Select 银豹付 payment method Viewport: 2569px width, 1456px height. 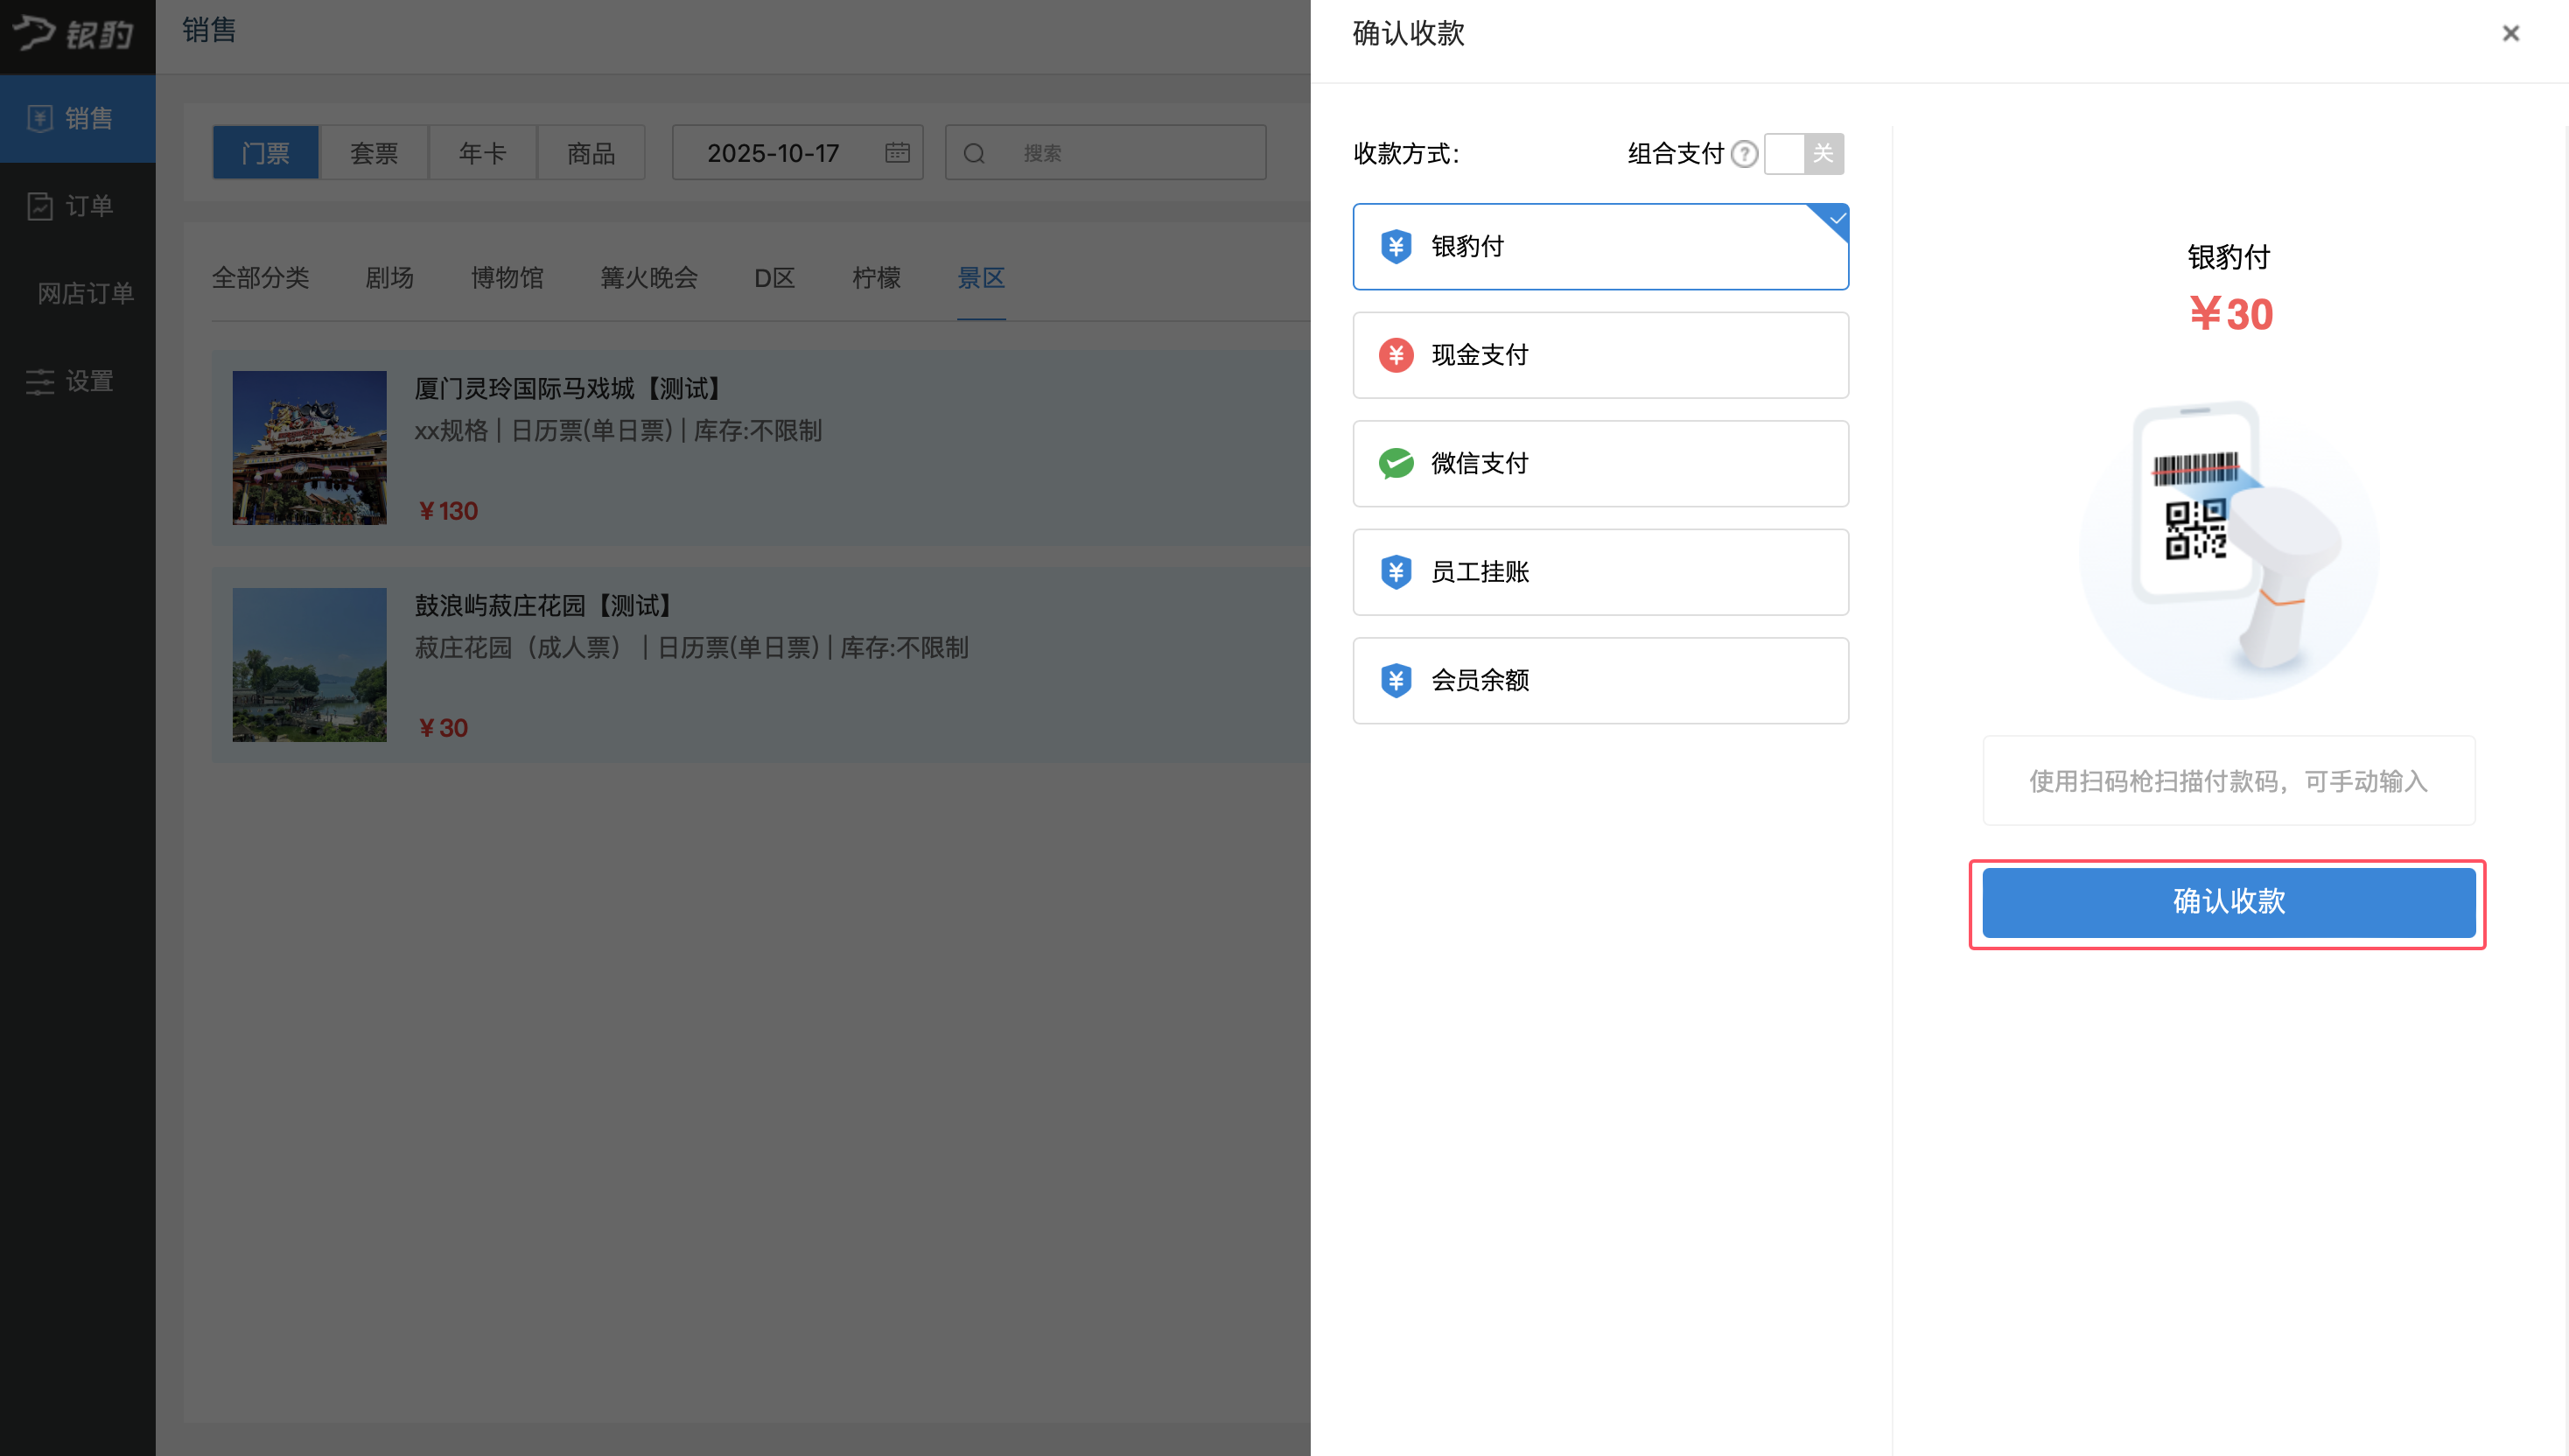[x=1599, y=247]
